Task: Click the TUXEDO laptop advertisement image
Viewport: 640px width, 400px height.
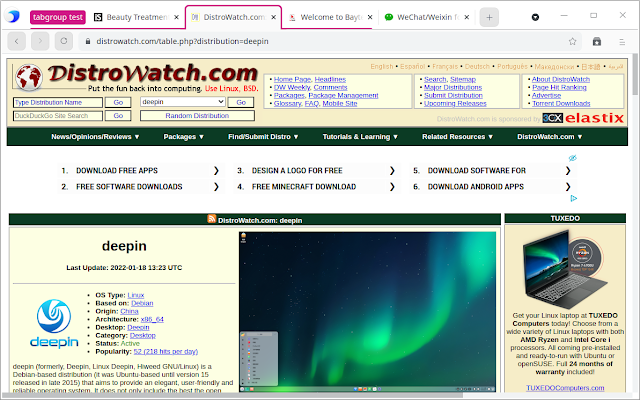Action: 565,269
